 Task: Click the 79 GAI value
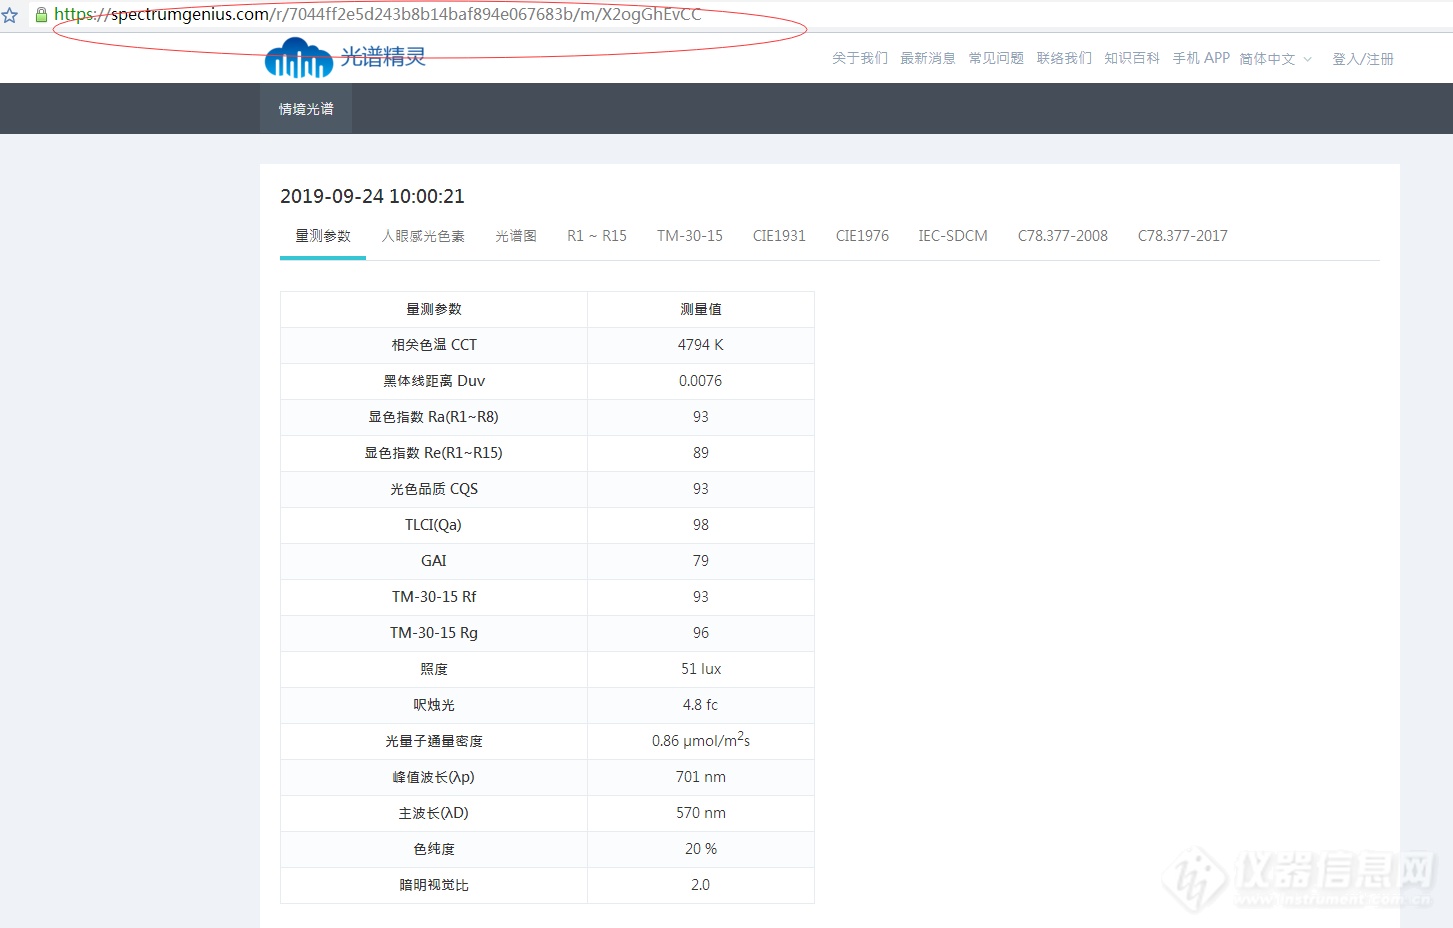point(701,561)
